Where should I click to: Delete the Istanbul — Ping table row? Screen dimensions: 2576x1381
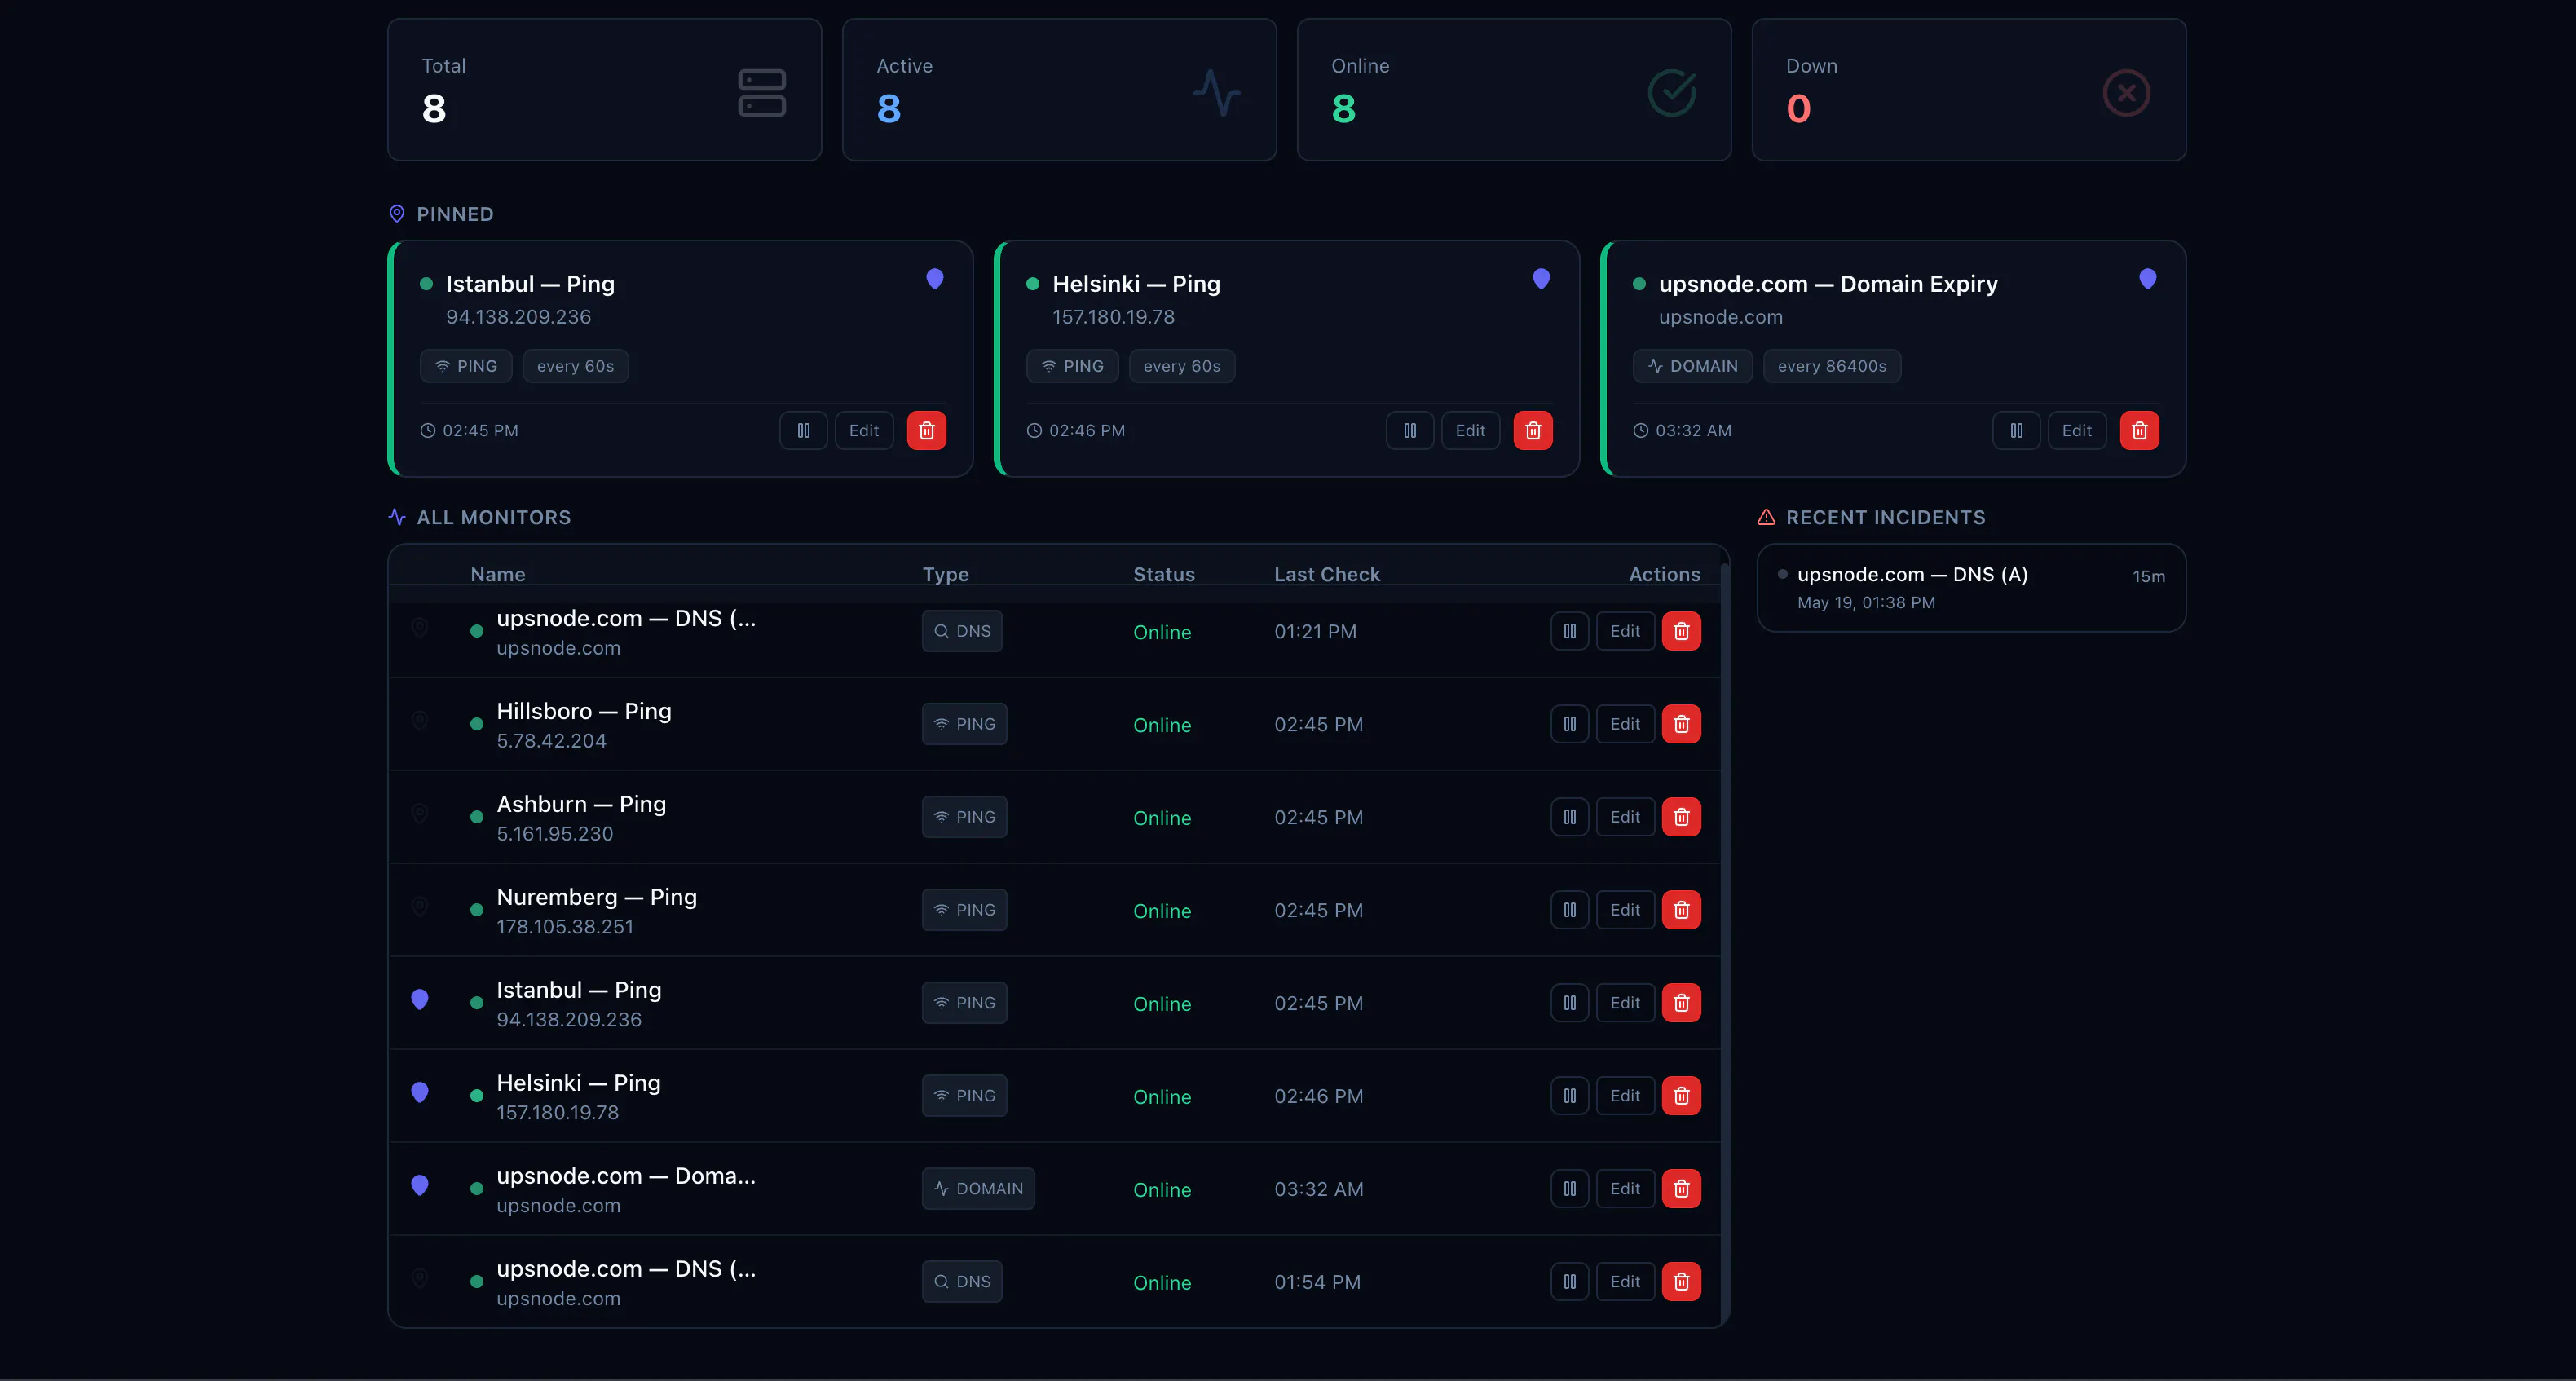(1681, 1003)
